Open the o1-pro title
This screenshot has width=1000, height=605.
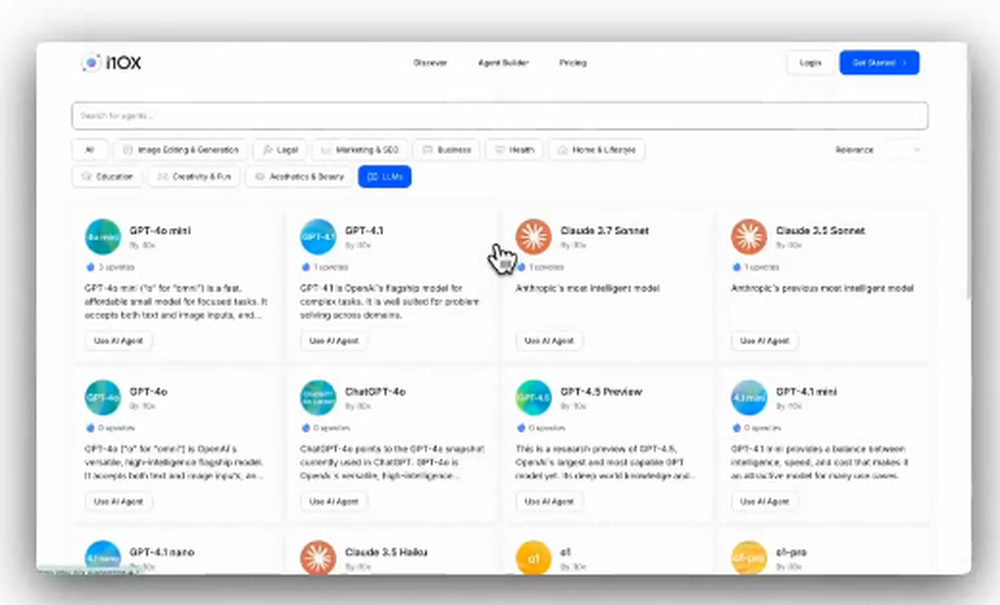point(791,552)
